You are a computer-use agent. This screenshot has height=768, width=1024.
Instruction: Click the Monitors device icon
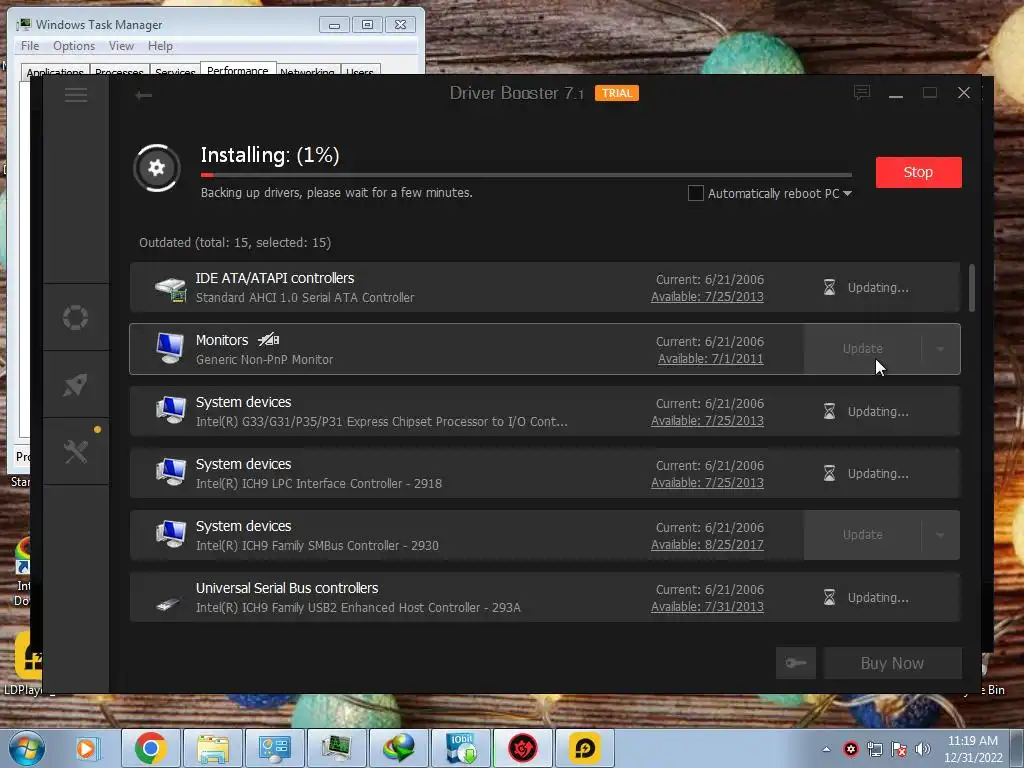[x=170, y=348]
